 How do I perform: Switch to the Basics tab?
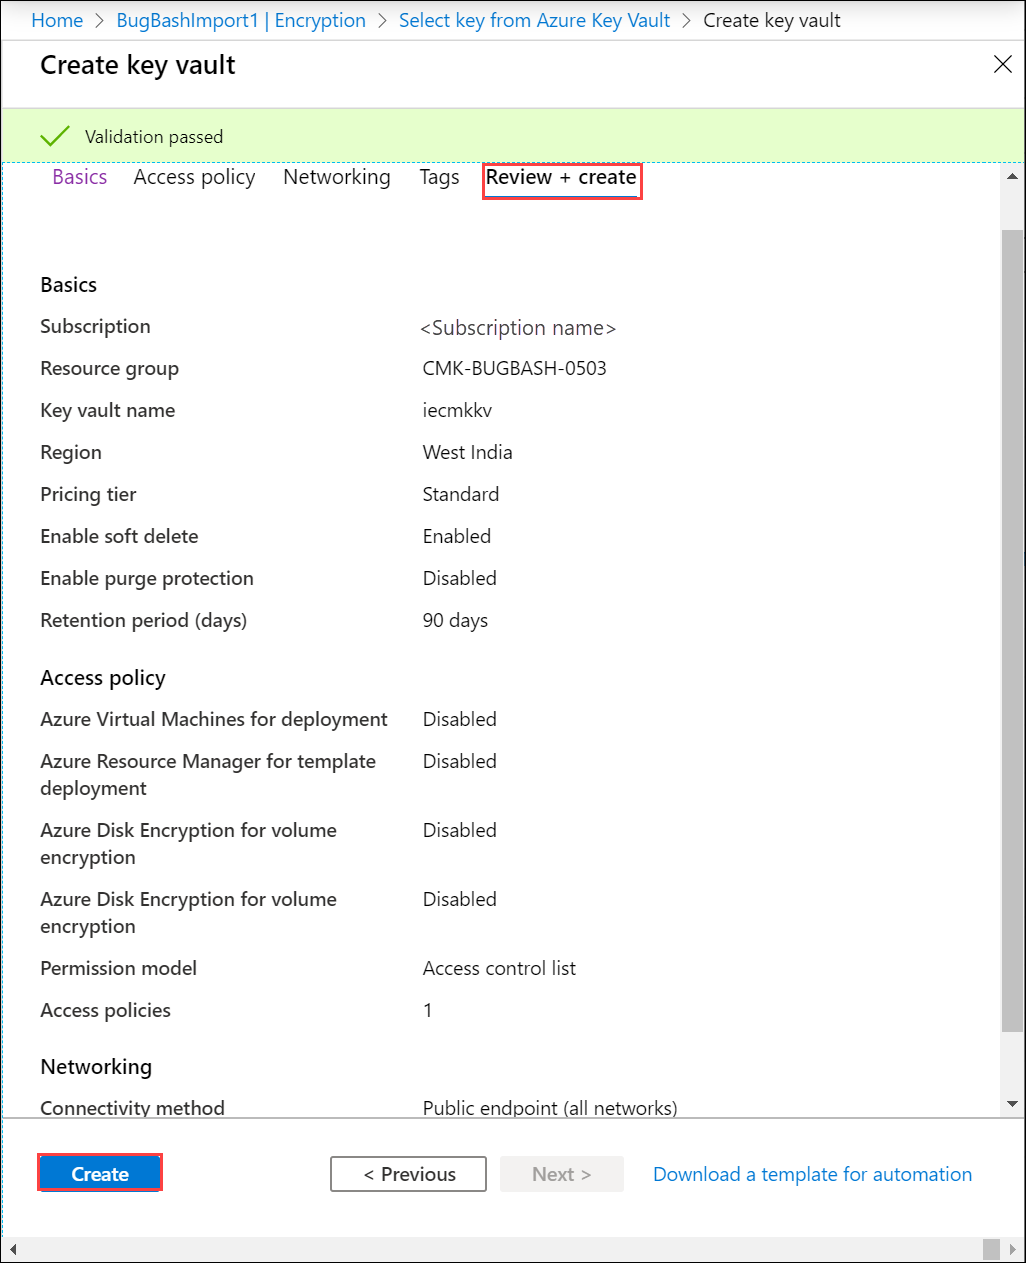(79, 177)
